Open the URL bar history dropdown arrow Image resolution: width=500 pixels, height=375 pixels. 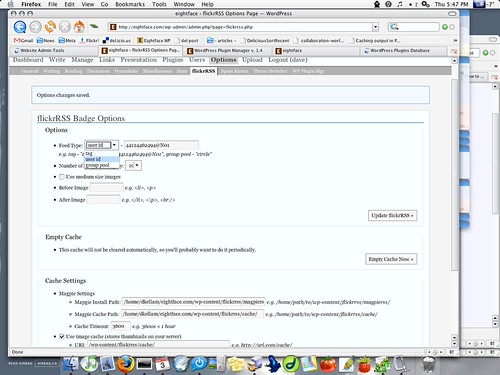coord(375,27)
